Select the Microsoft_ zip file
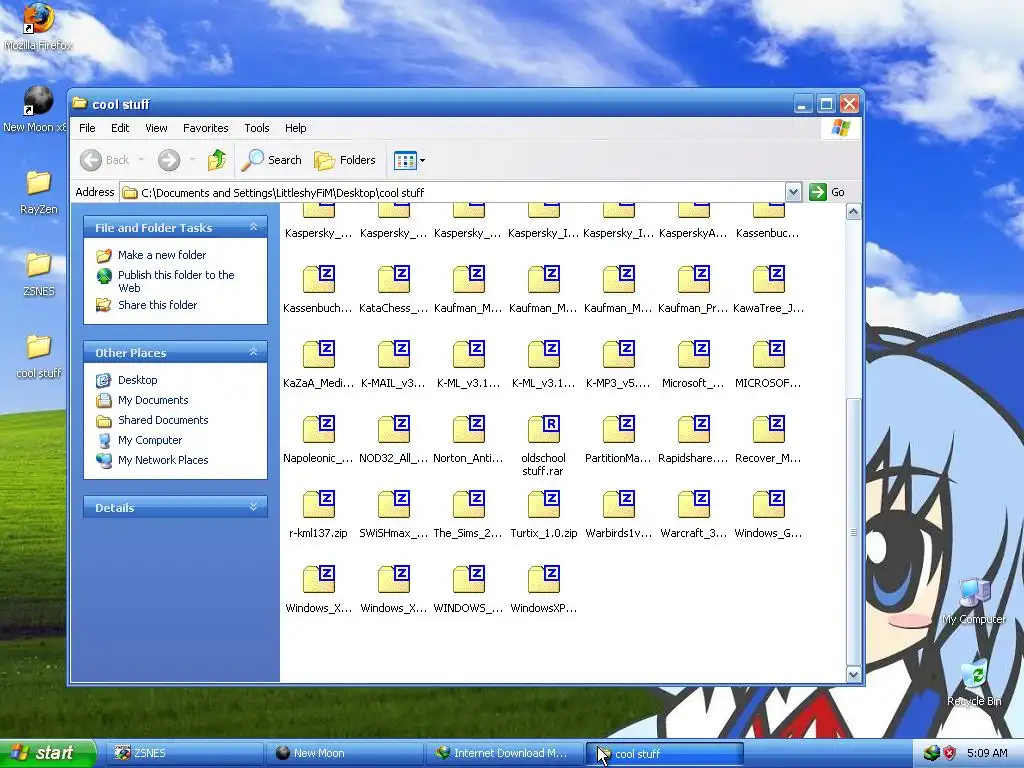 click(693, 365)
